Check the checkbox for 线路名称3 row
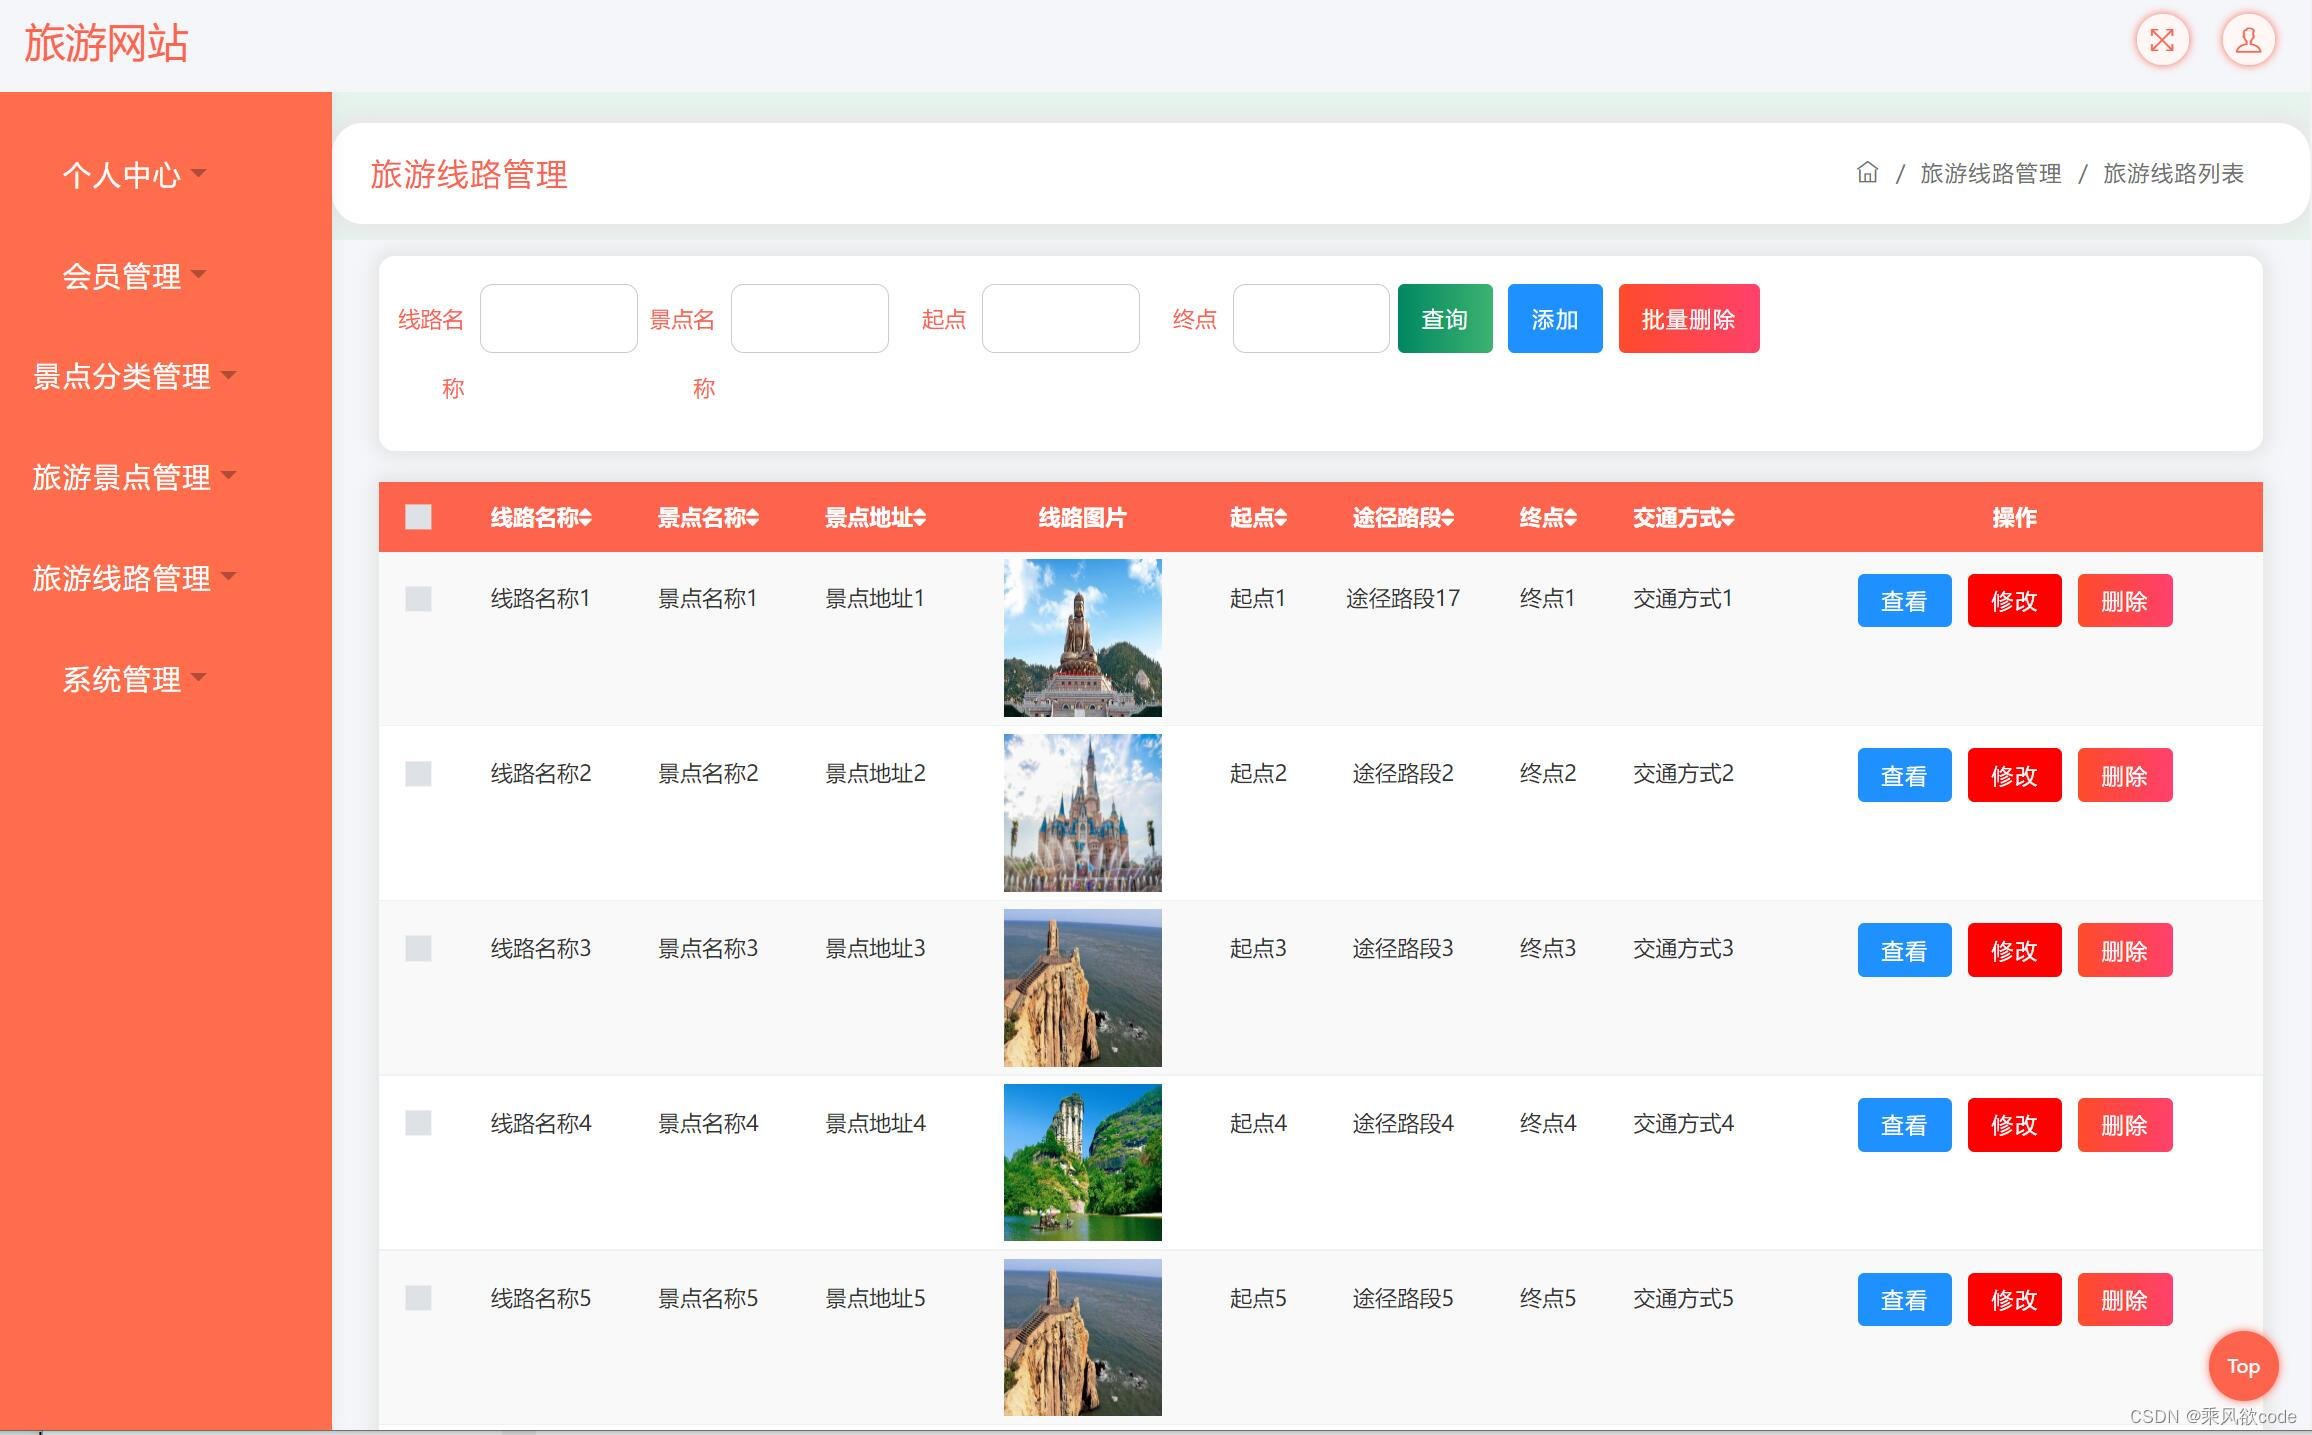2312x1435 pixels. point(418,948)
